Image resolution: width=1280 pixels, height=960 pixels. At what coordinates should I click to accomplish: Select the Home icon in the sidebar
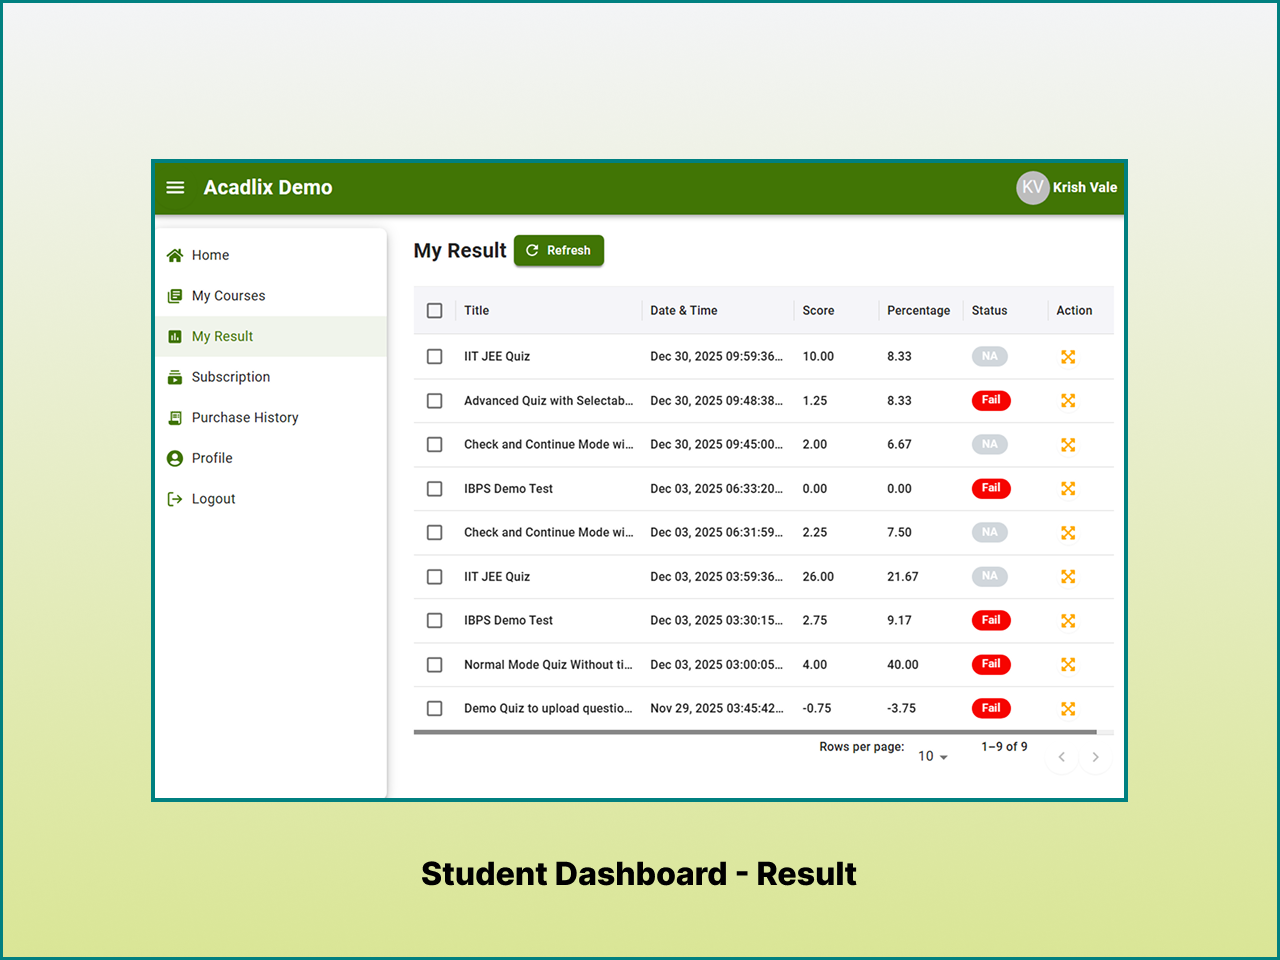tap(174, 255)
